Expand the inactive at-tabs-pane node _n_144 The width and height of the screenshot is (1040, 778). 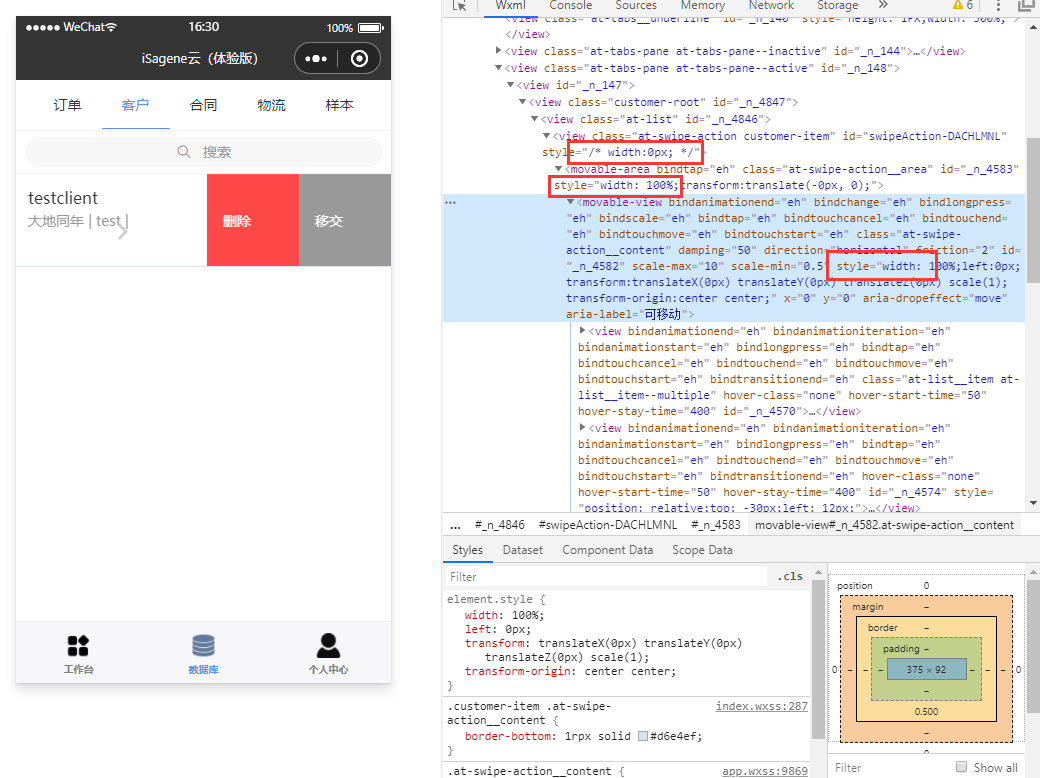coord(499,50)
